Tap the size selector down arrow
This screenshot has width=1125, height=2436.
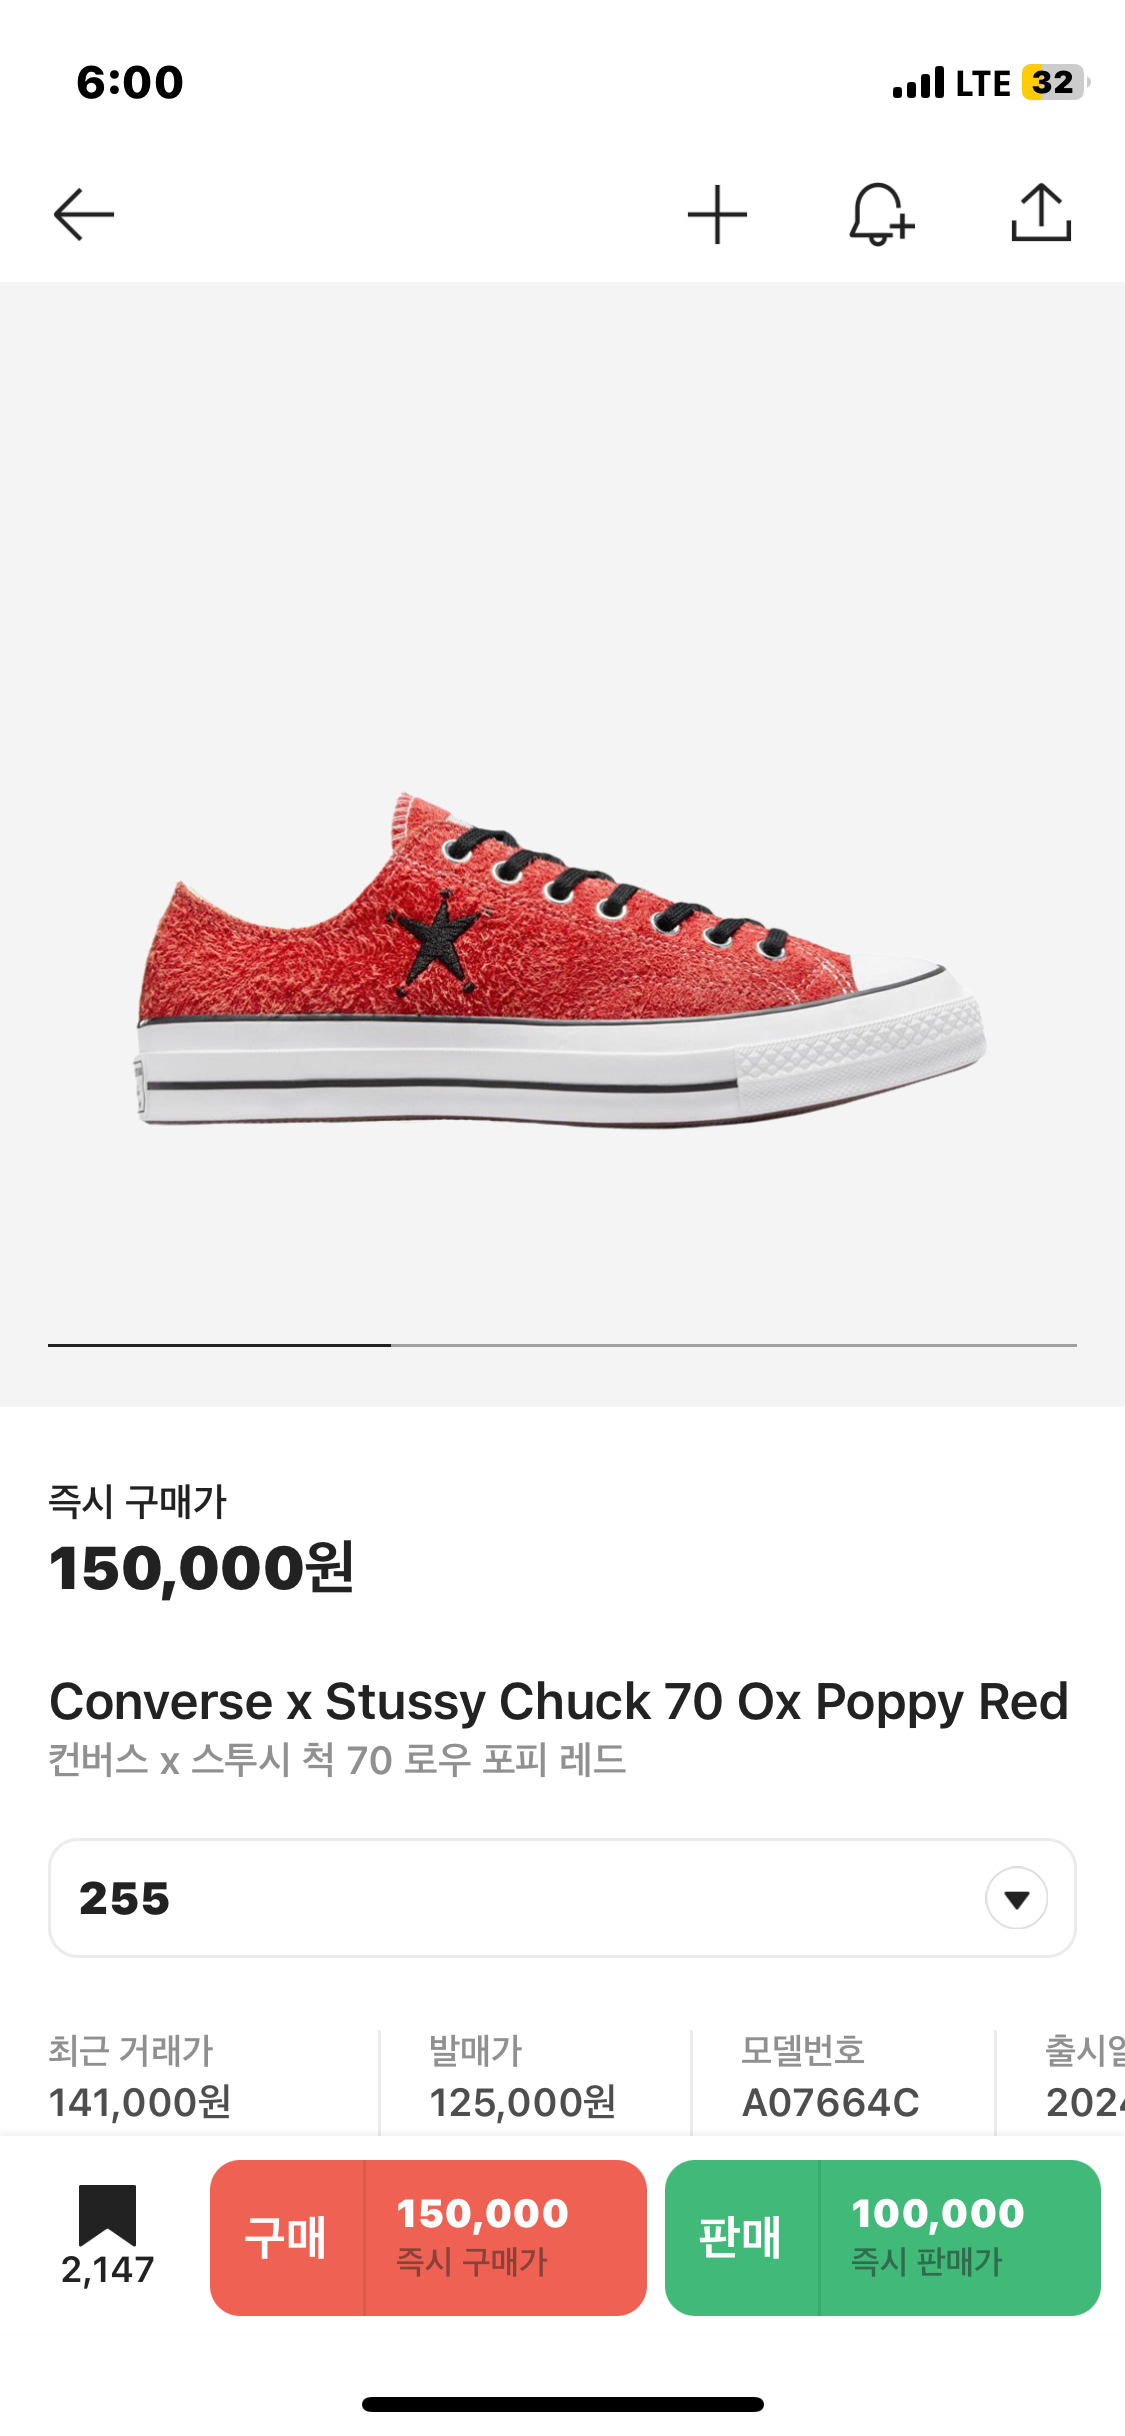tap(1016, 1898)
